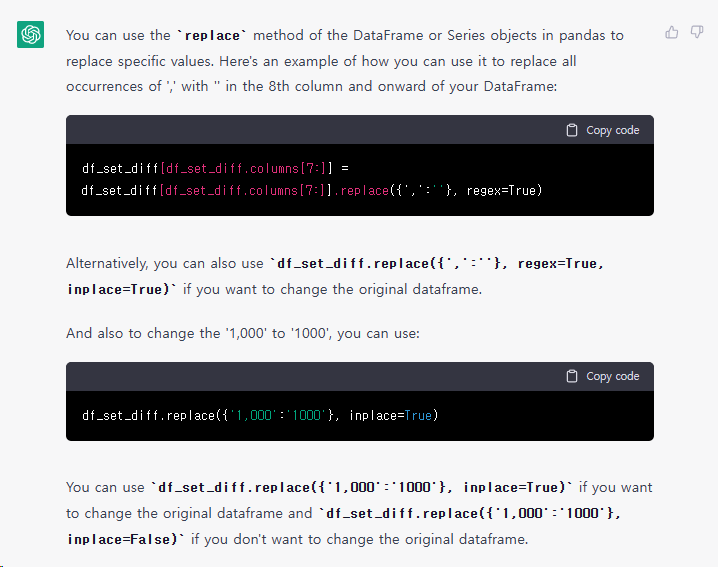
Task: Give the response a thumbs up
Action: [672, 33]
